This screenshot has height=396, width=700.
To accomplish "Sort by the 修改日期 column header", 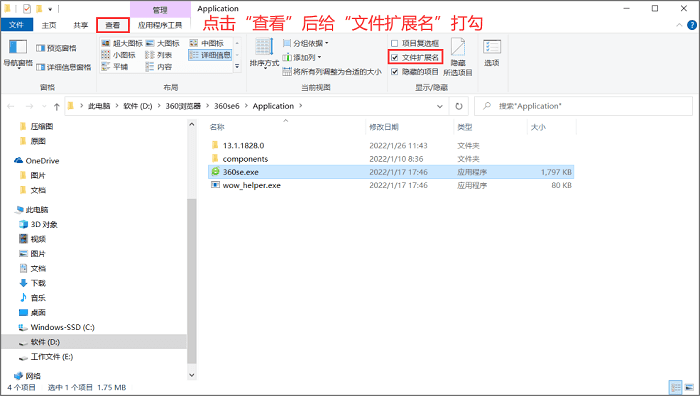I will [x=409, y=127].
